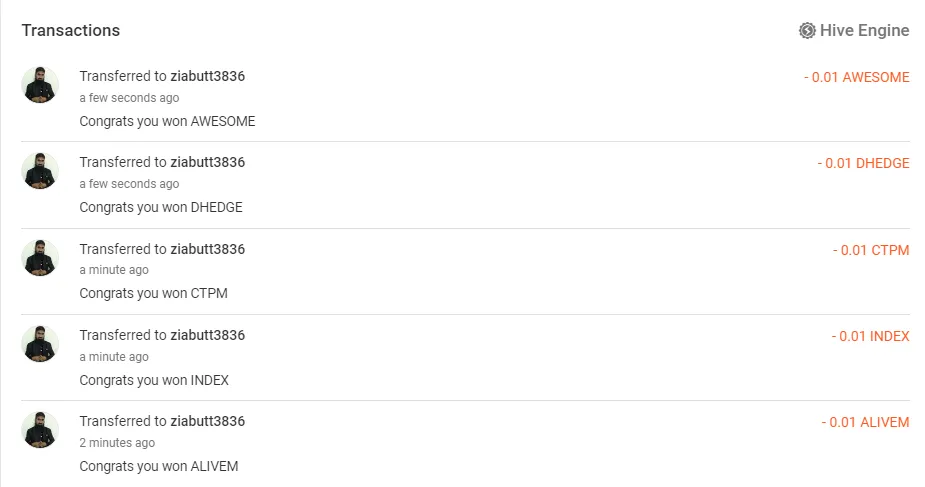Open ziabutt3836 profile in CTPM transaction

click(x=208, y=249)
